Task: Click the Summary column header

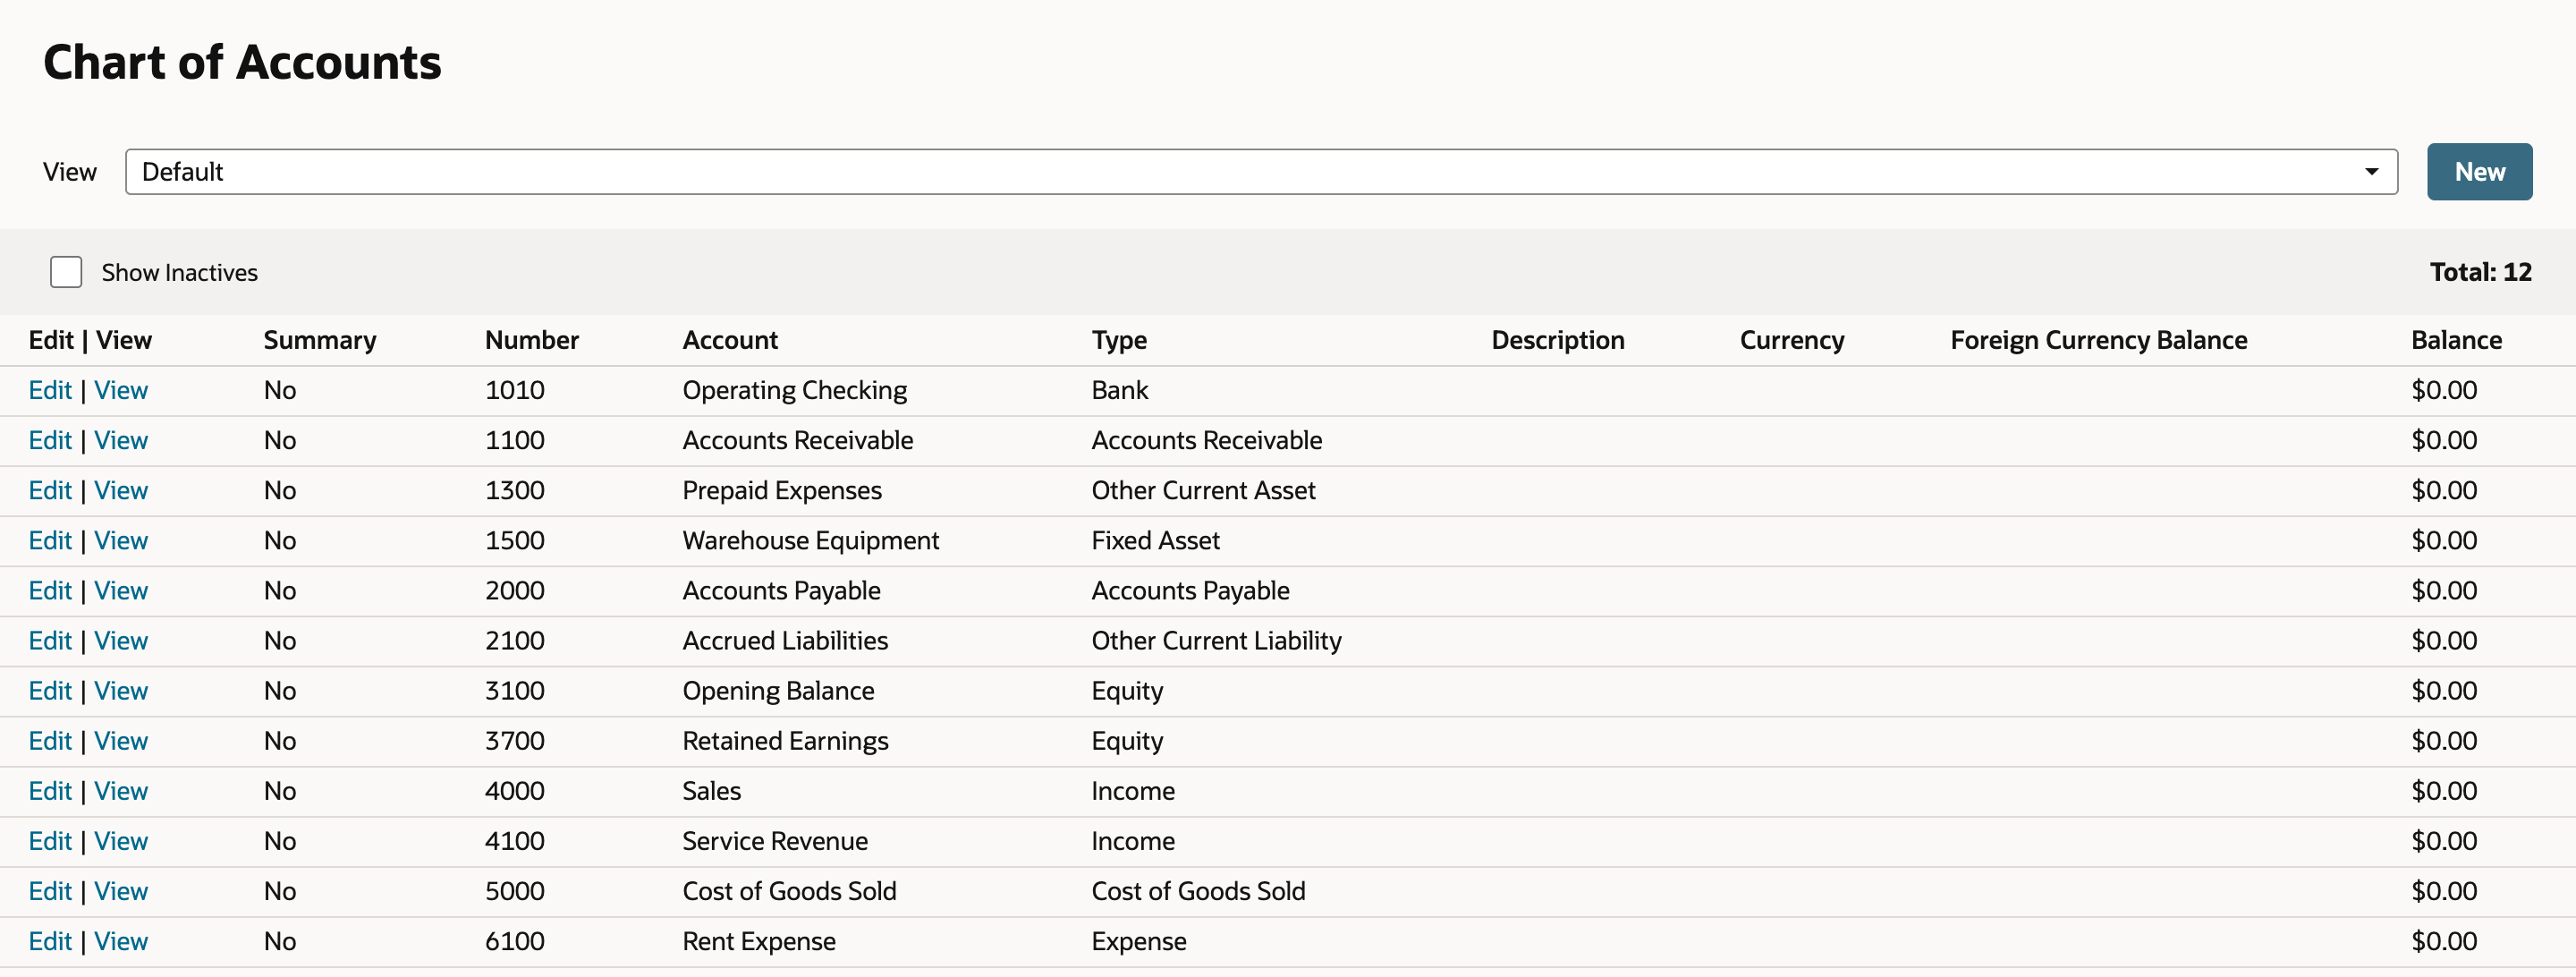Action: (320, 340)
